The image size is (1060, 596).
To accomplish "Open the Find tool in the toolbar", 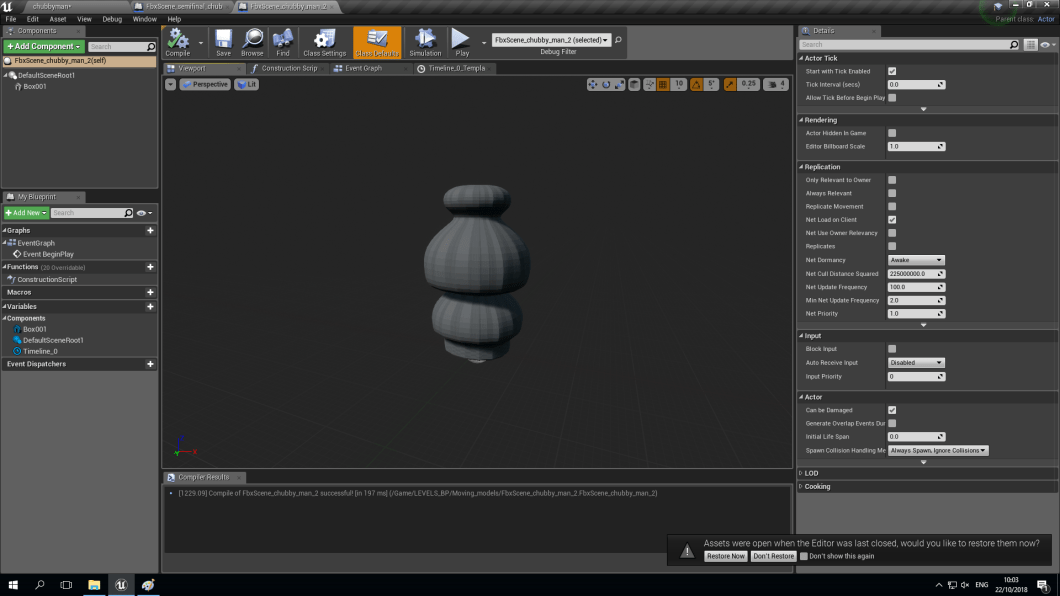I will click(283, 42).
